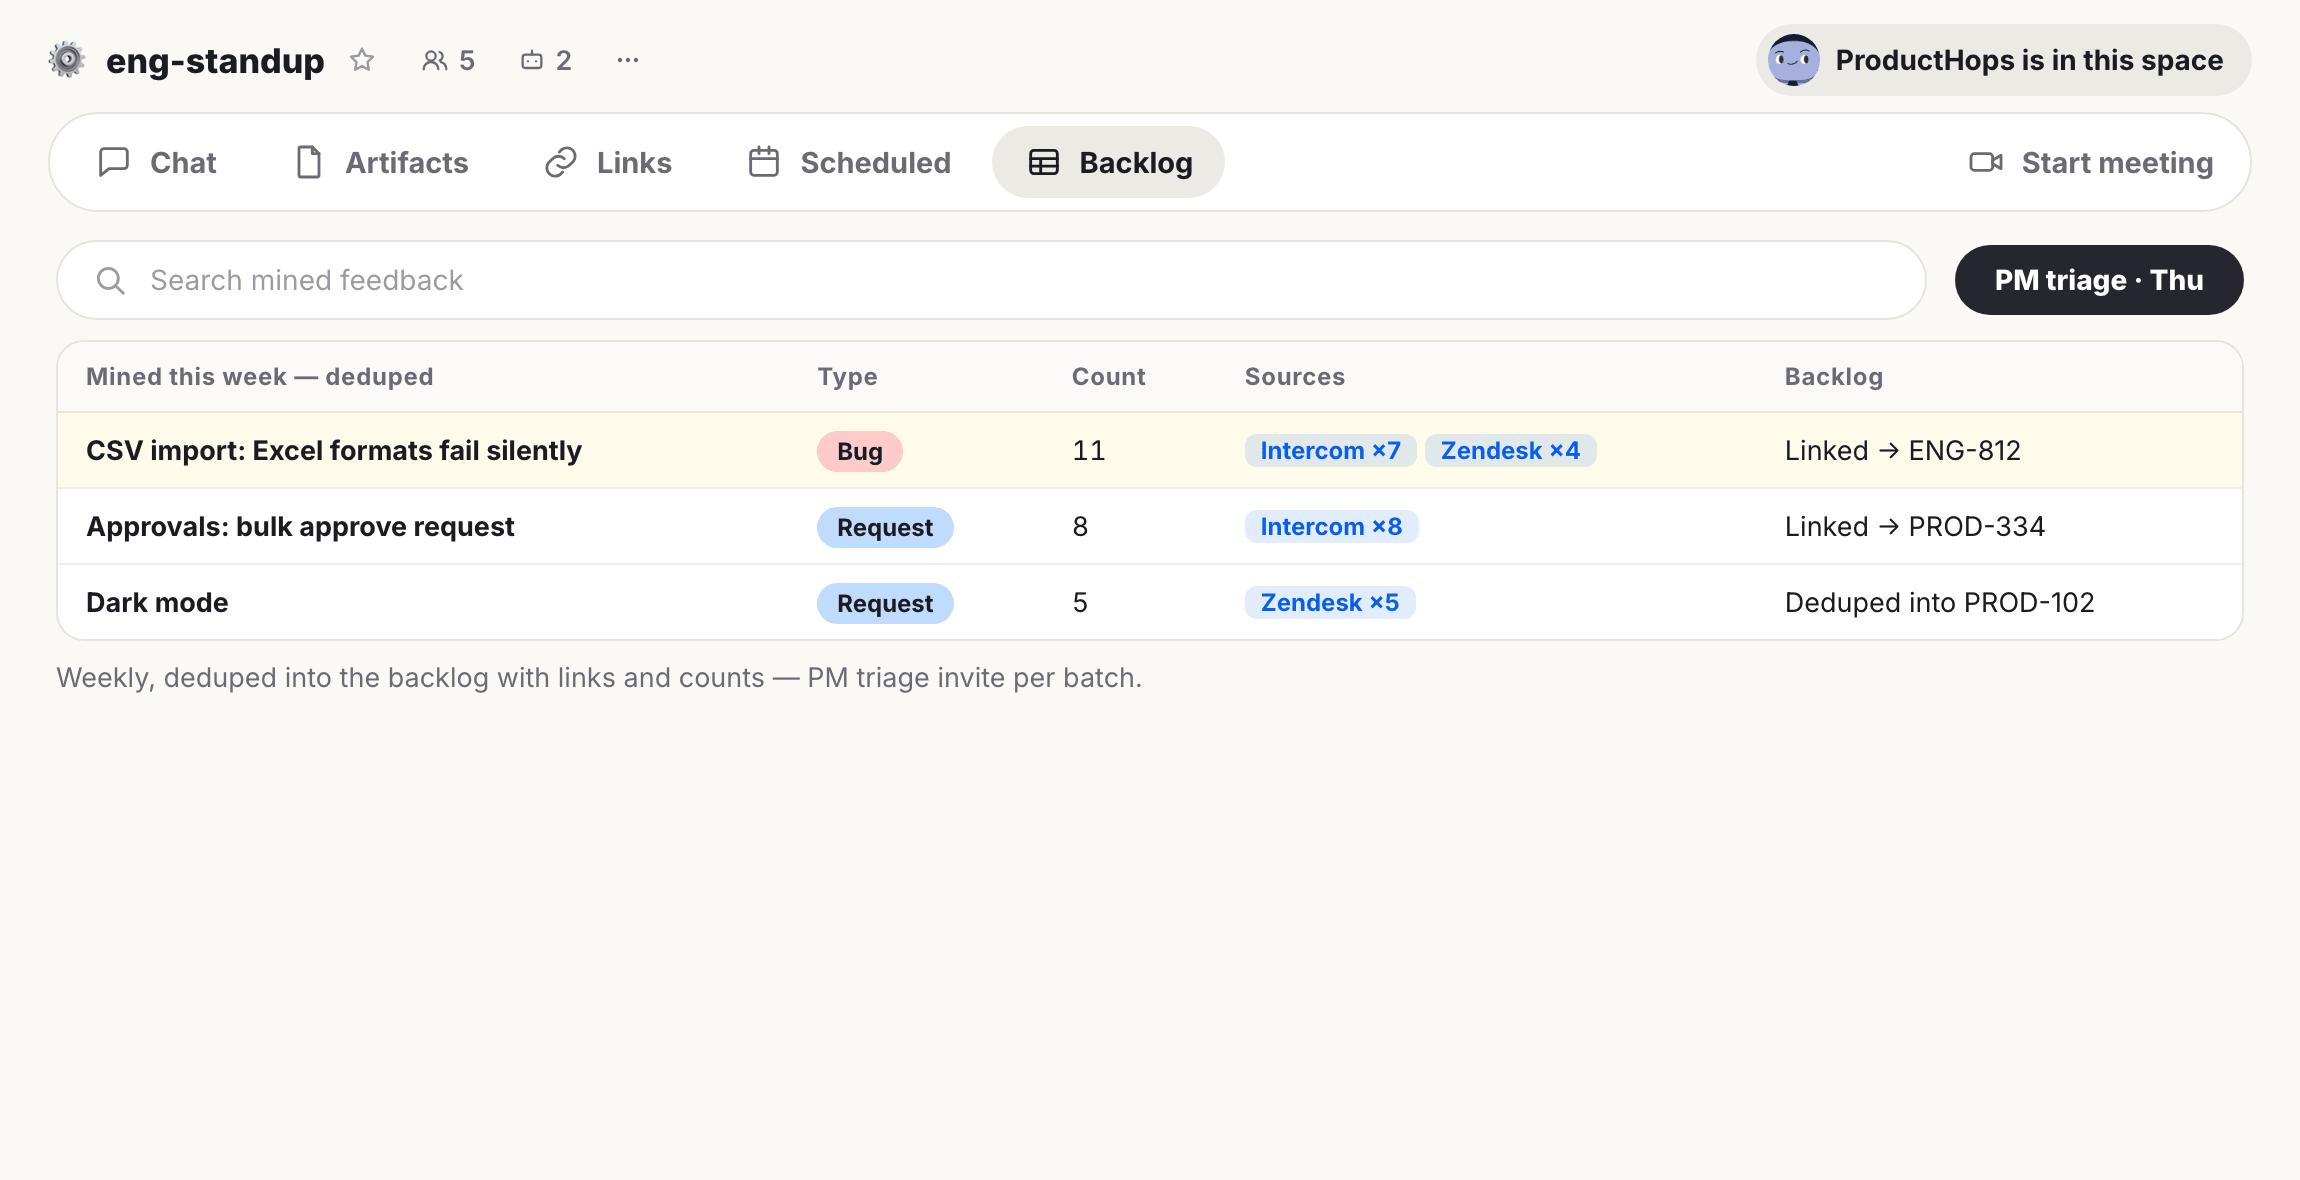
Task: Click count 5 in Dark mode row
Action: click(1080, 602)
